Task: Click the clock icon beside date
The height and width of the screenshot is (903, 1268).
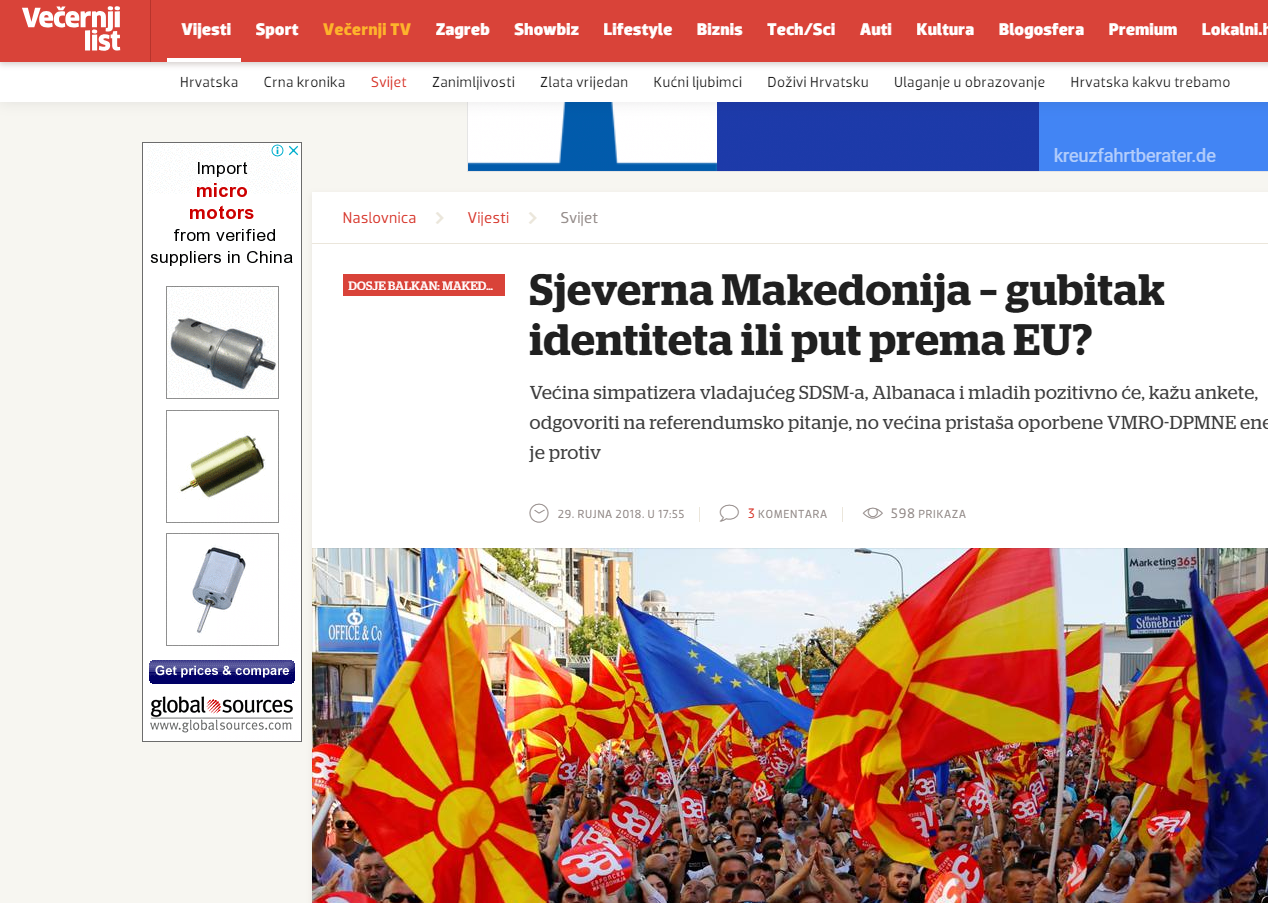Action: [x=539, y=513]
